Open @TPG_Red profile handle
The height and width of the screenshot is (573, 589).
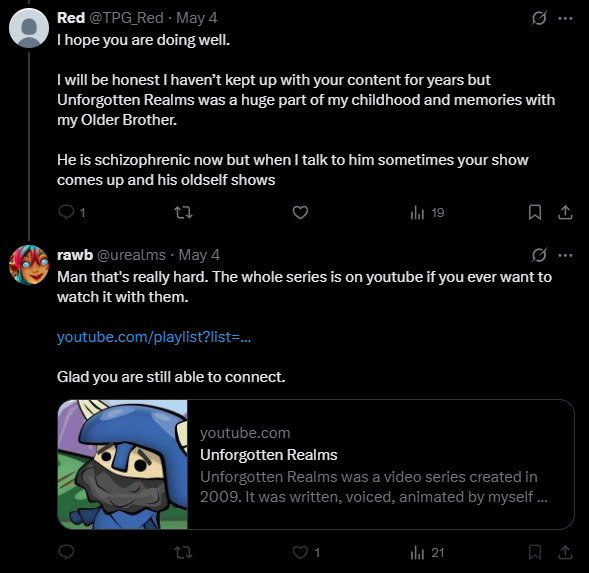126,18
